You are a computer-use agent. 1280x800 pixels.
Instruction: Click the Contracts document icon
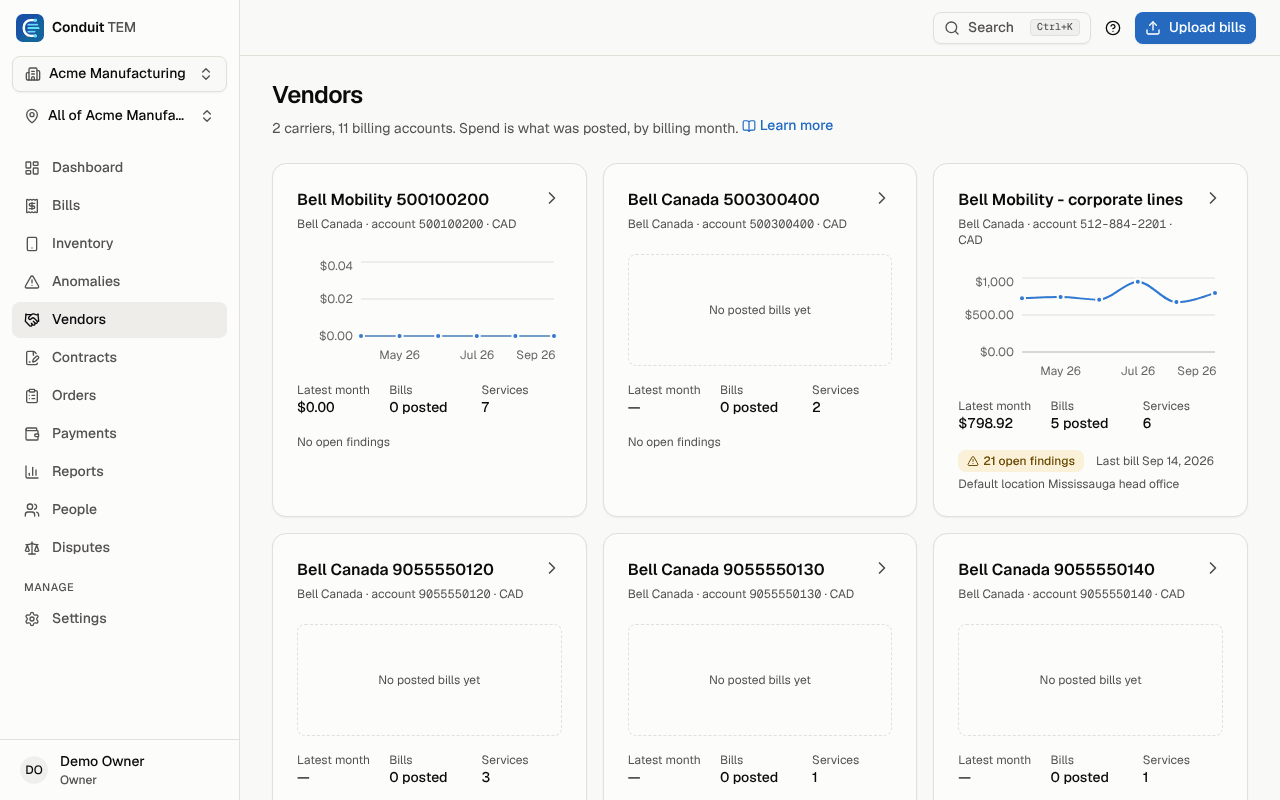coord(32,358)
